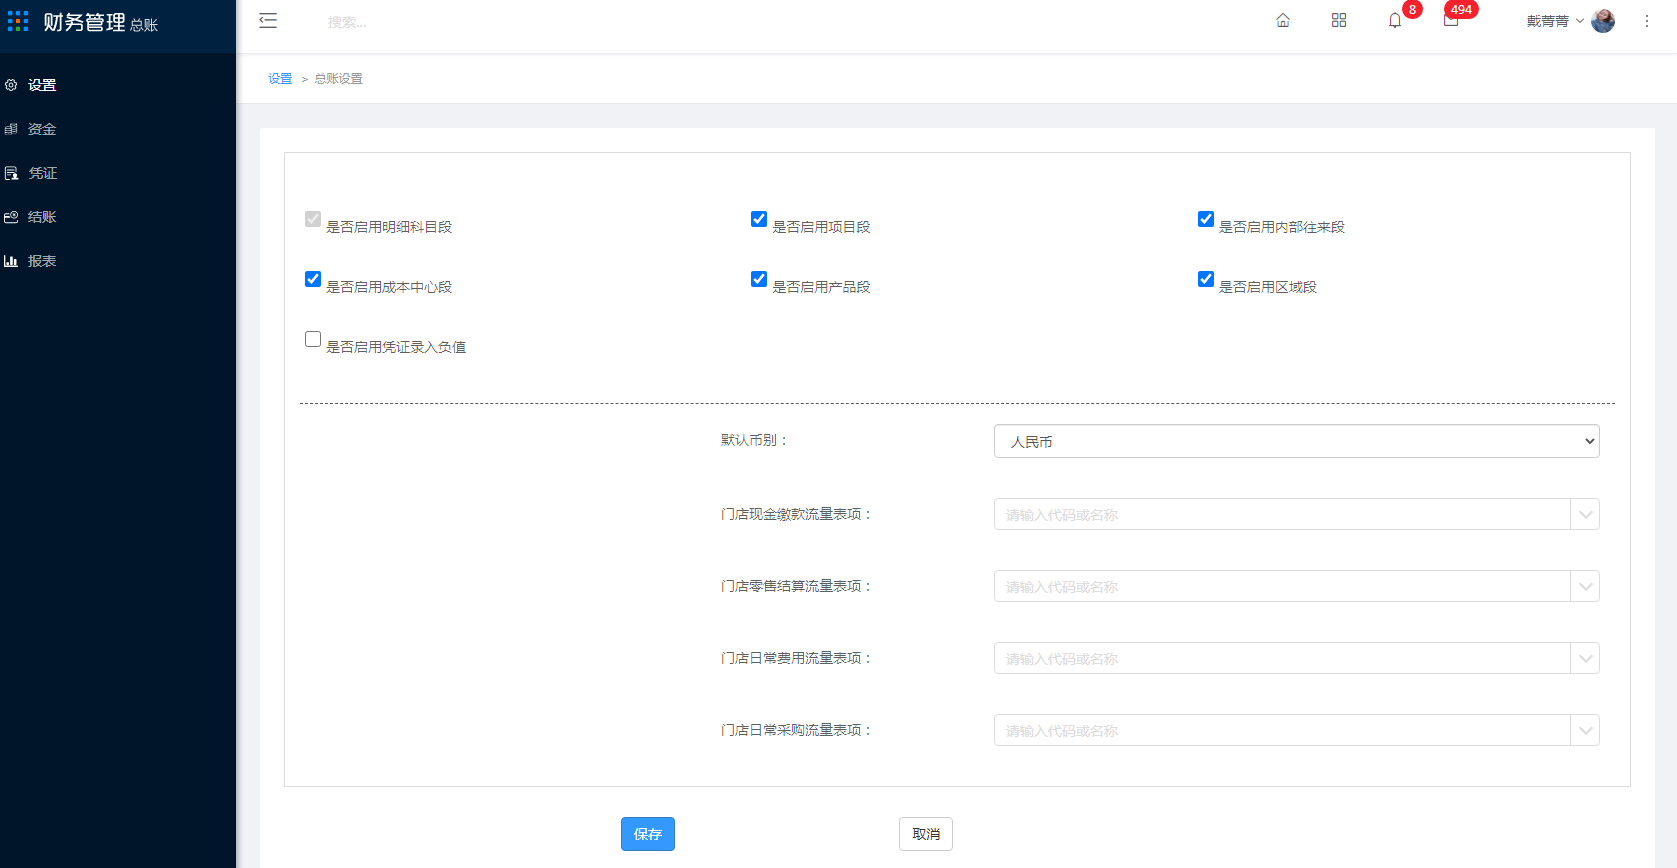1677x868 pixels.
Task: Click the 是否启用项目段 label text
Action: coord(821,227)
